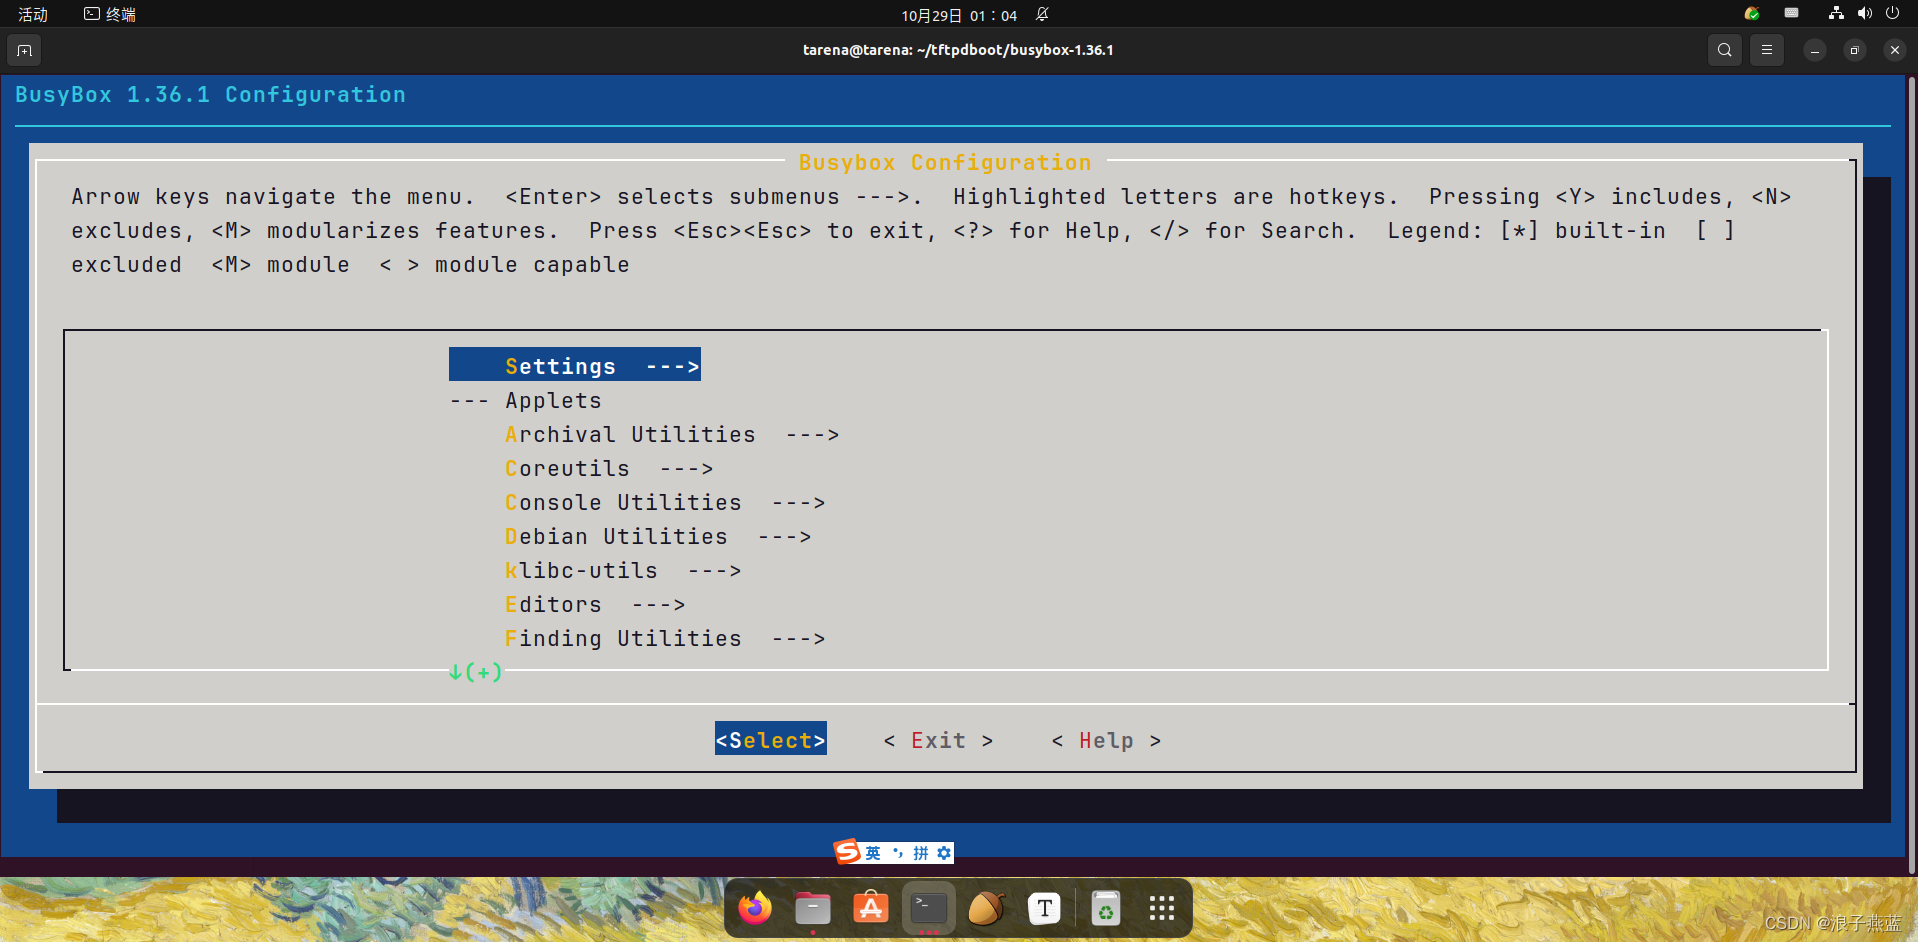
Task: Click Sogou input method logo
Action: click(847, 852)
